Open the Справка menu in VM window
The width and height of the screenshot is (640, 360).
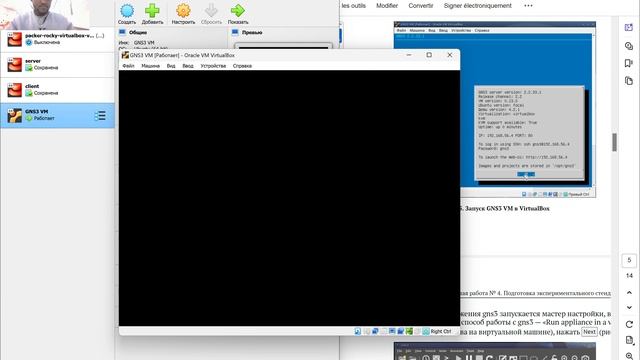(242, 66)
